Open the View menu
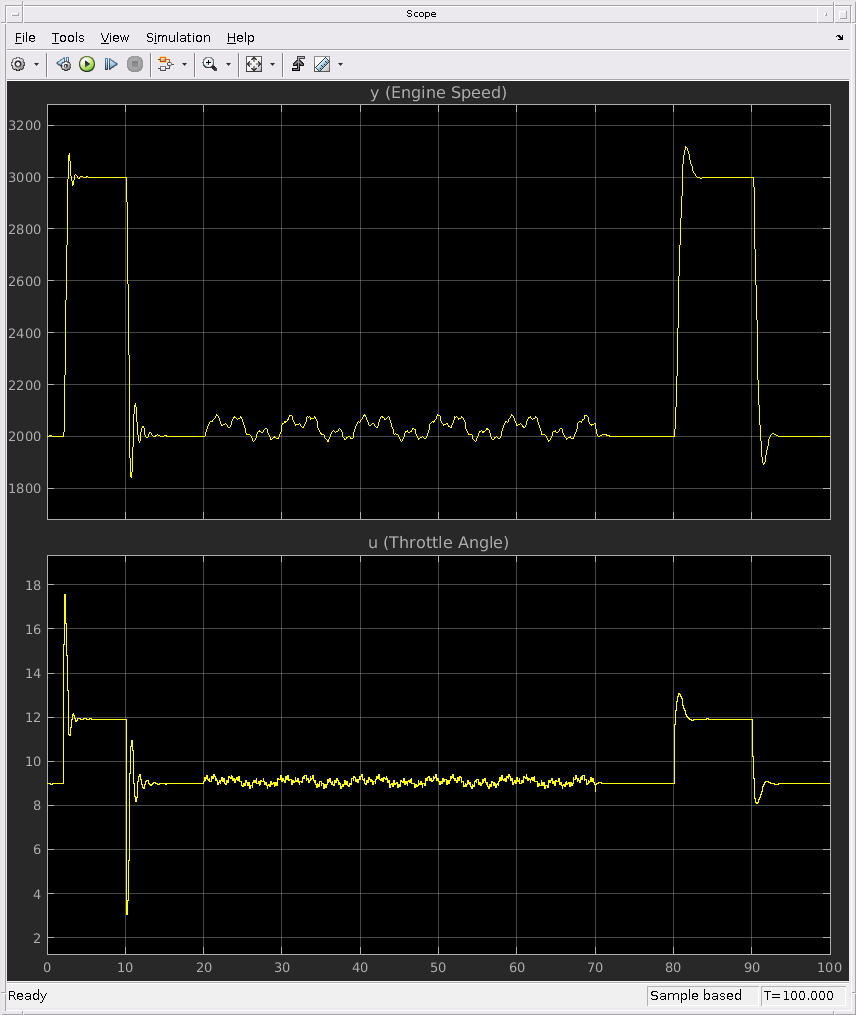The width and height of the screenshot is (856, 1015). 115,38
